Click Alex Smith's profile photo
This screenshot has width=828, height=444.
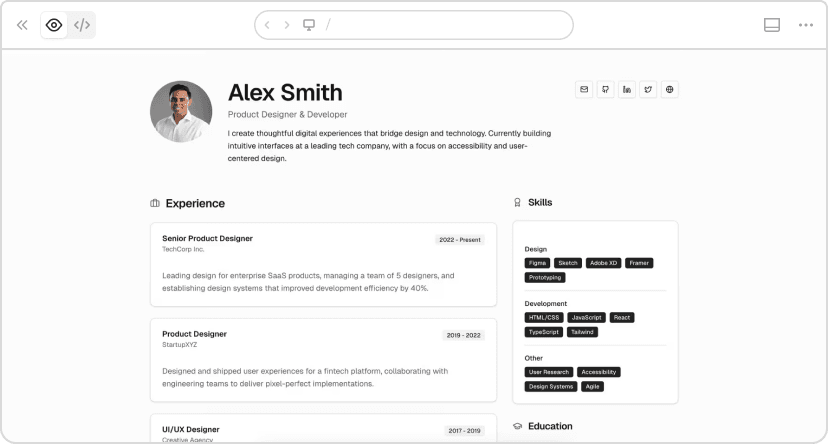(x=181, y=111)
